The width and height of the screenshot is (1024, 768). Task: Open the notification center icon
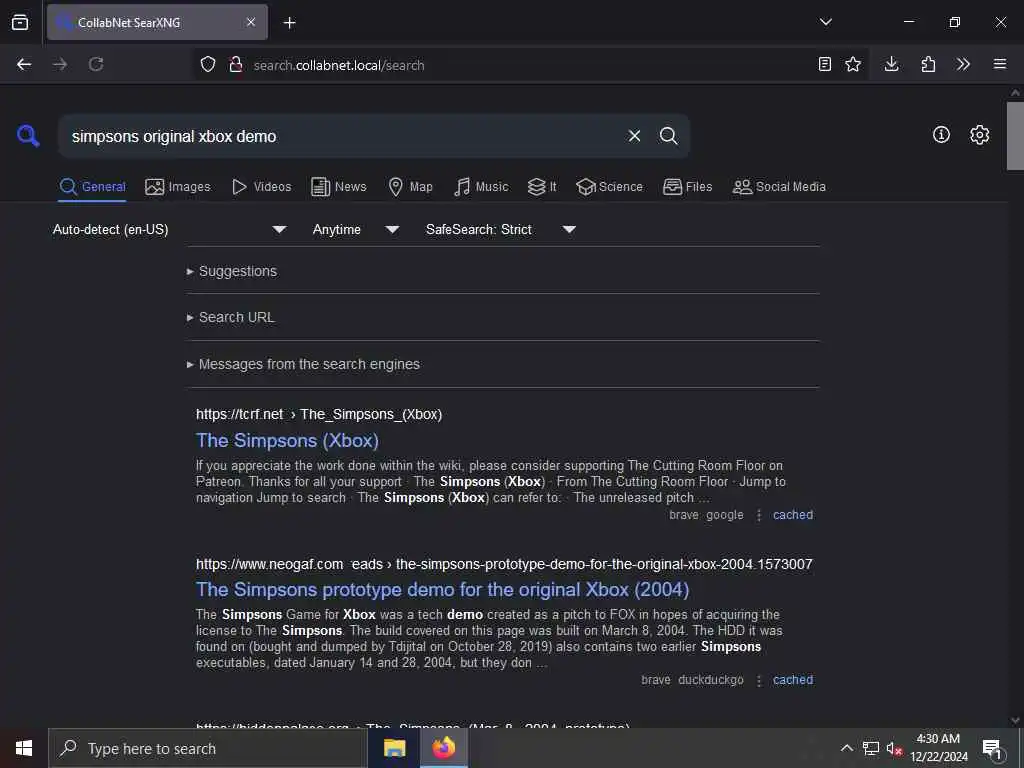(x=992, y=748)
